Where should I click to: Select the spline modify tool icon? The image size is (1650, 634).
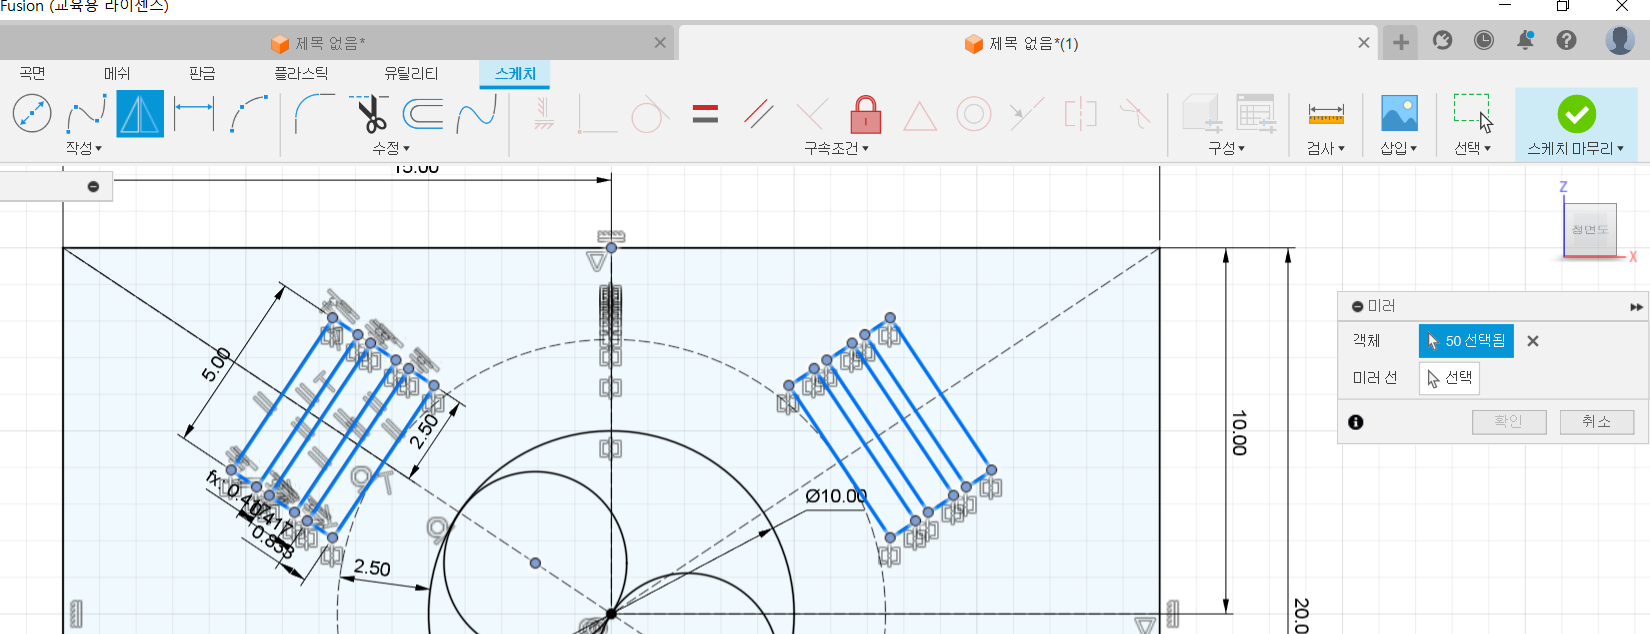[477, 113]
